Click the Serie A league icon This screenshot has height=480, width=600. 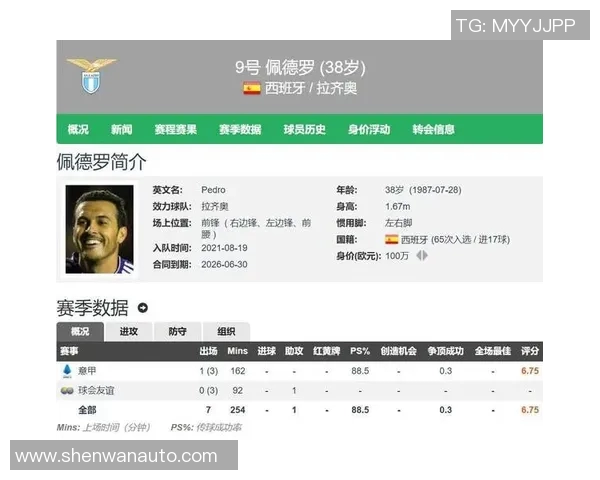tap(67, 371)
